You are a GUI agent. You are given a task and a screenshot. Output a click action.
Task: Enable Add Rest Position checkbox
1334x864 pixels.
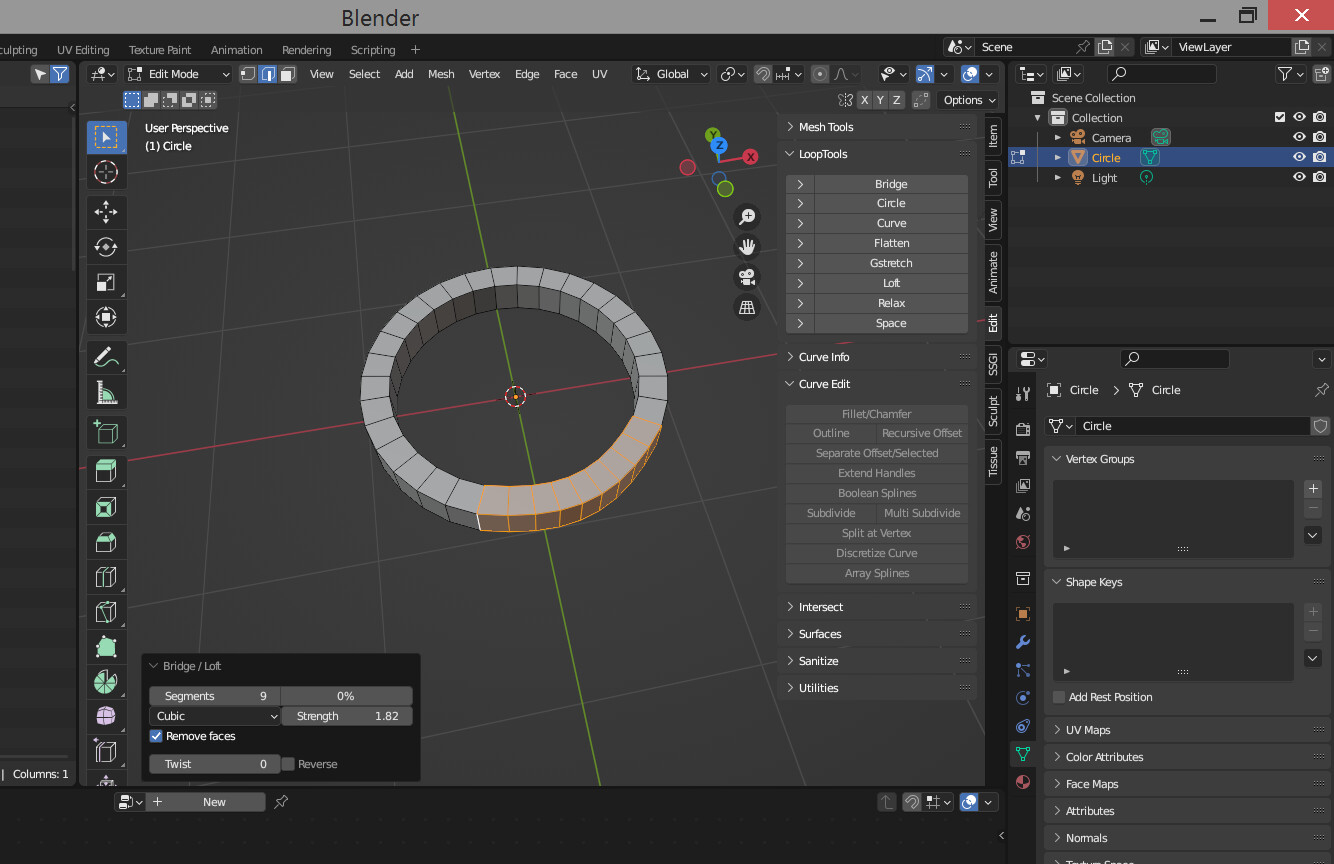click(1059, 697)
